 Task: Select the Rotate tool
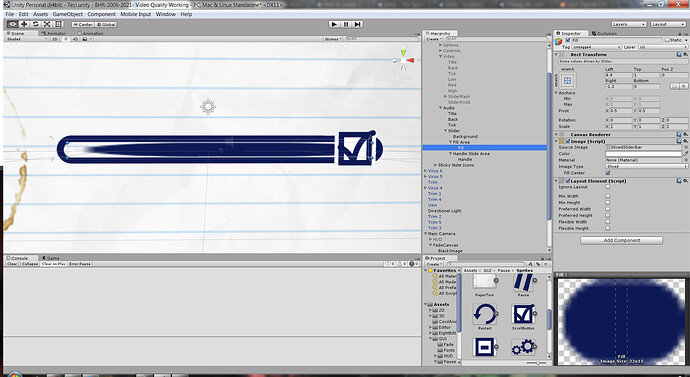point(36,24)
